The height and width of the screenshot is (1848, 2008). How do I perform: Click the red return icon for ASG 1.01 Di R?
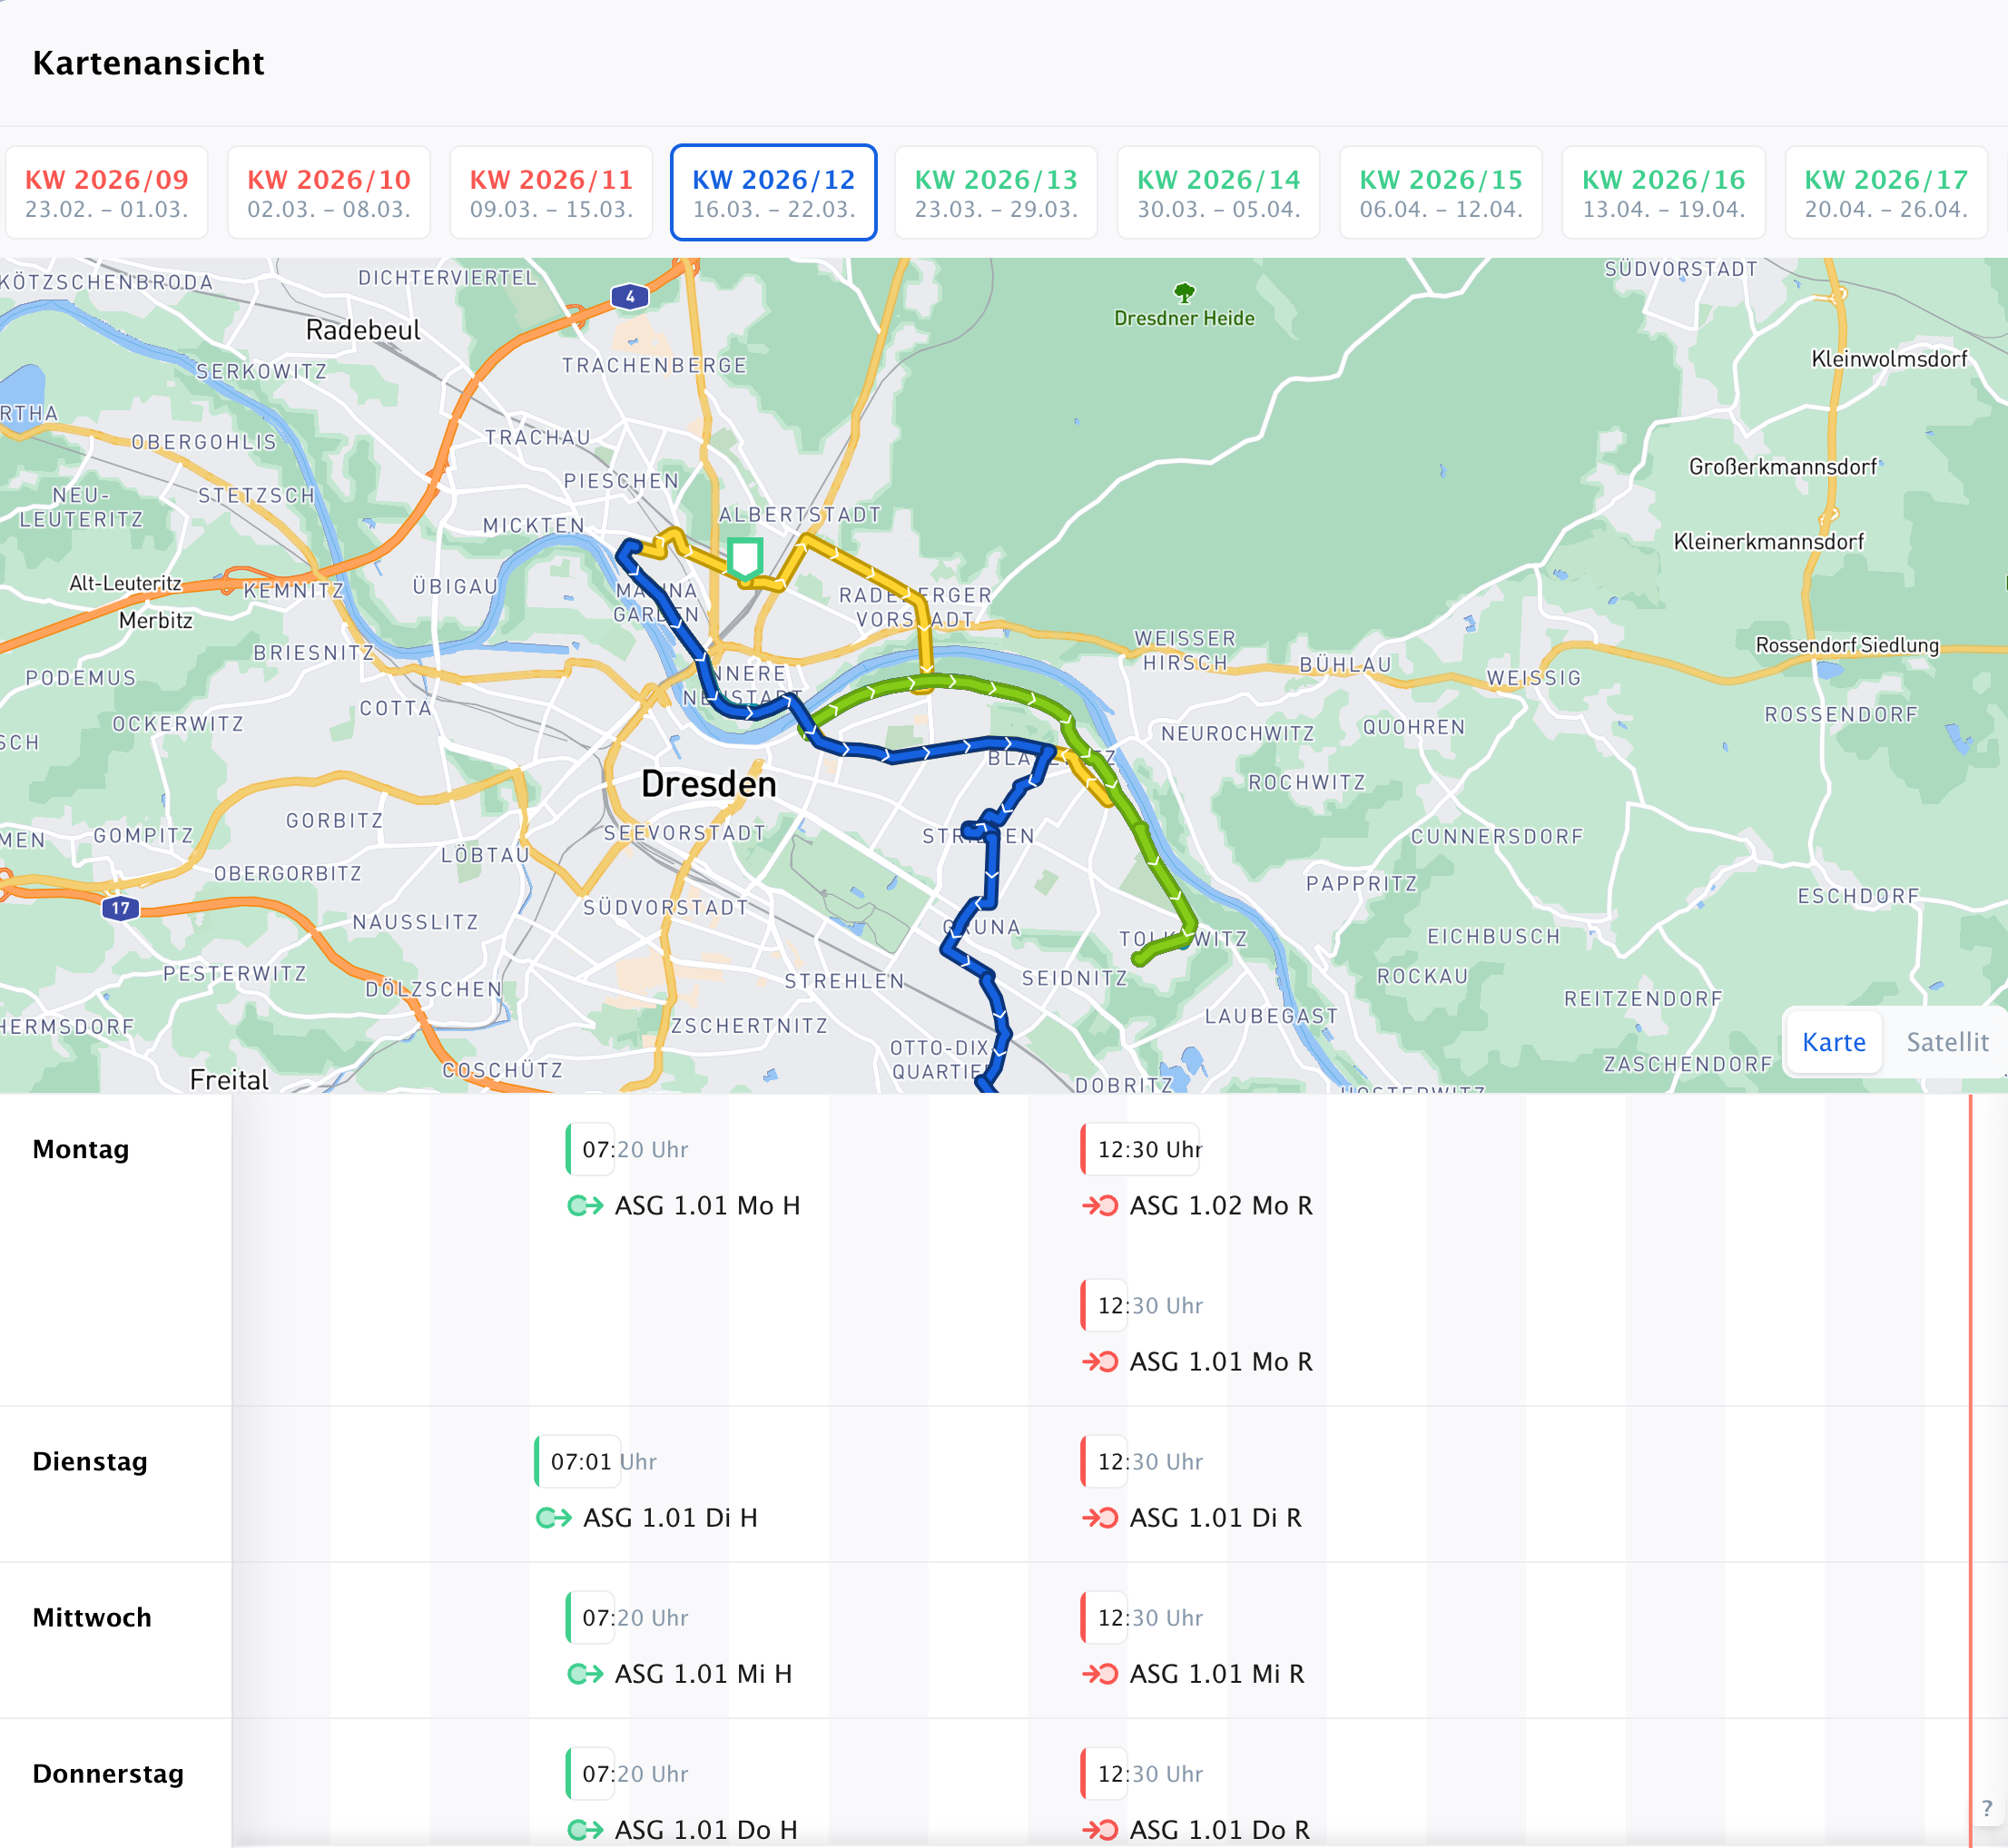click(x=1100, y=1517)
